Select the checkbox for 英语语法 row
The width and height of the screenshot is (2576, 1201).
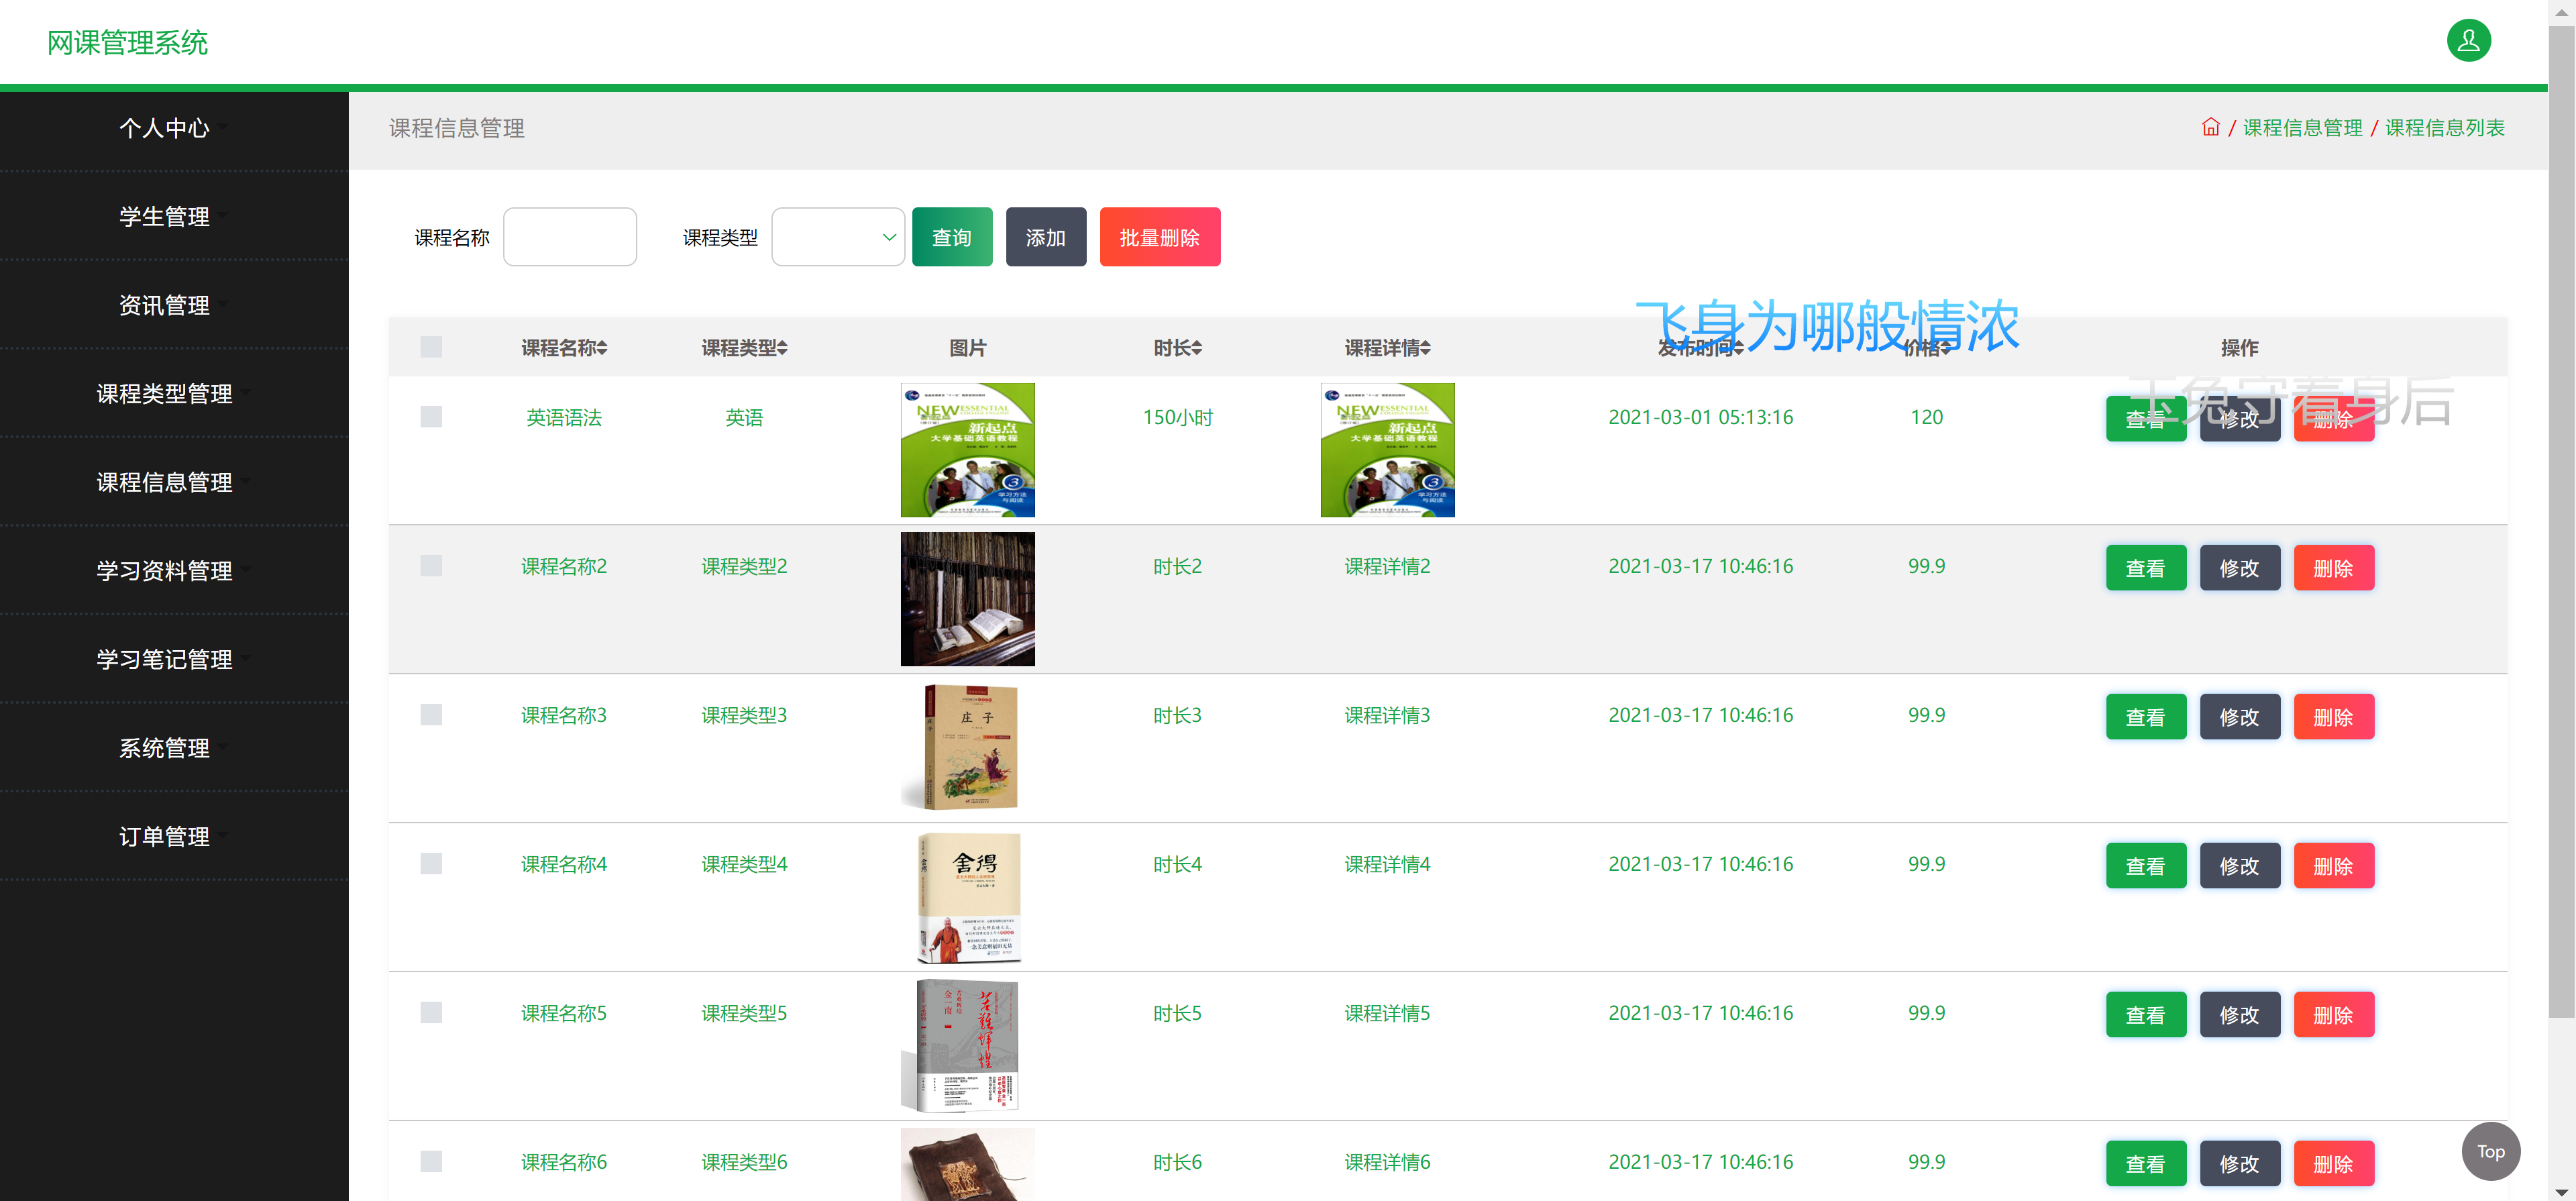[x=431, y=417]
